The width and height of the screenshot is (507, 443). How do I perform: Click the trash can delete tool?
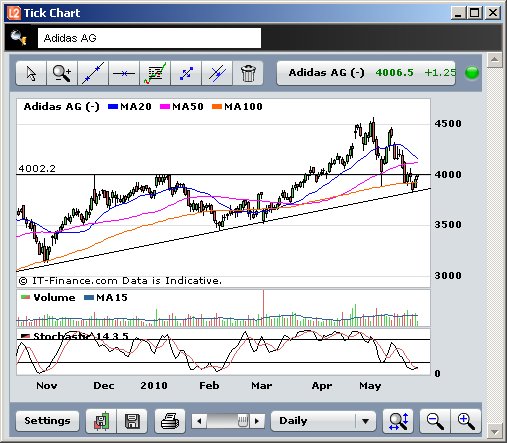tap(248, 73)
